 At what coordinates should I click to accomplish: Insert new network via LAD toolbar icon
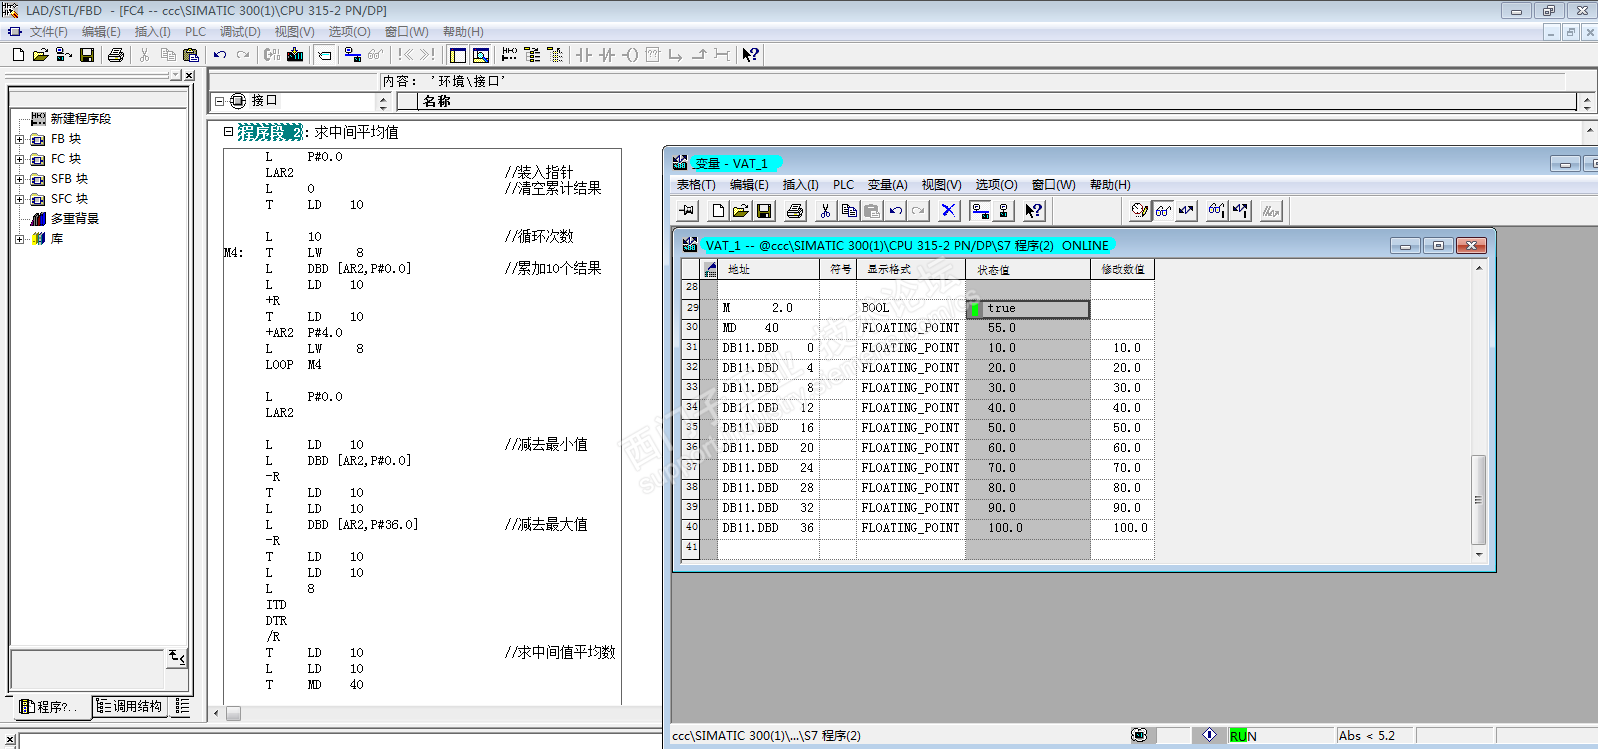pyautogui.click(x=509, y=55)
